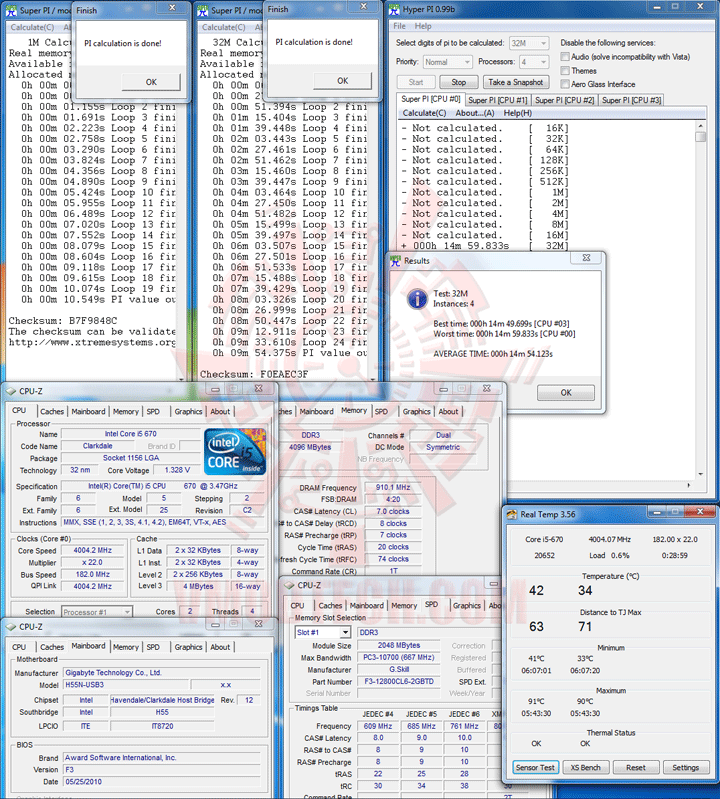Click the Results dialog title icon
Viewport: 720px width, 799px height.
point(395,261)
